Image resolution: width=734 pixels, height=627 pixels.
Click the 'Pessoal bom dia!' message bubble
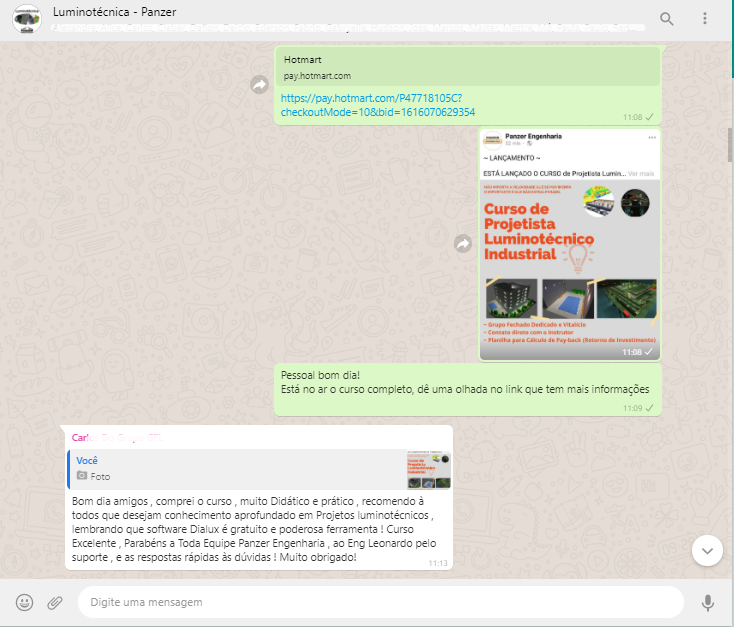465,381
